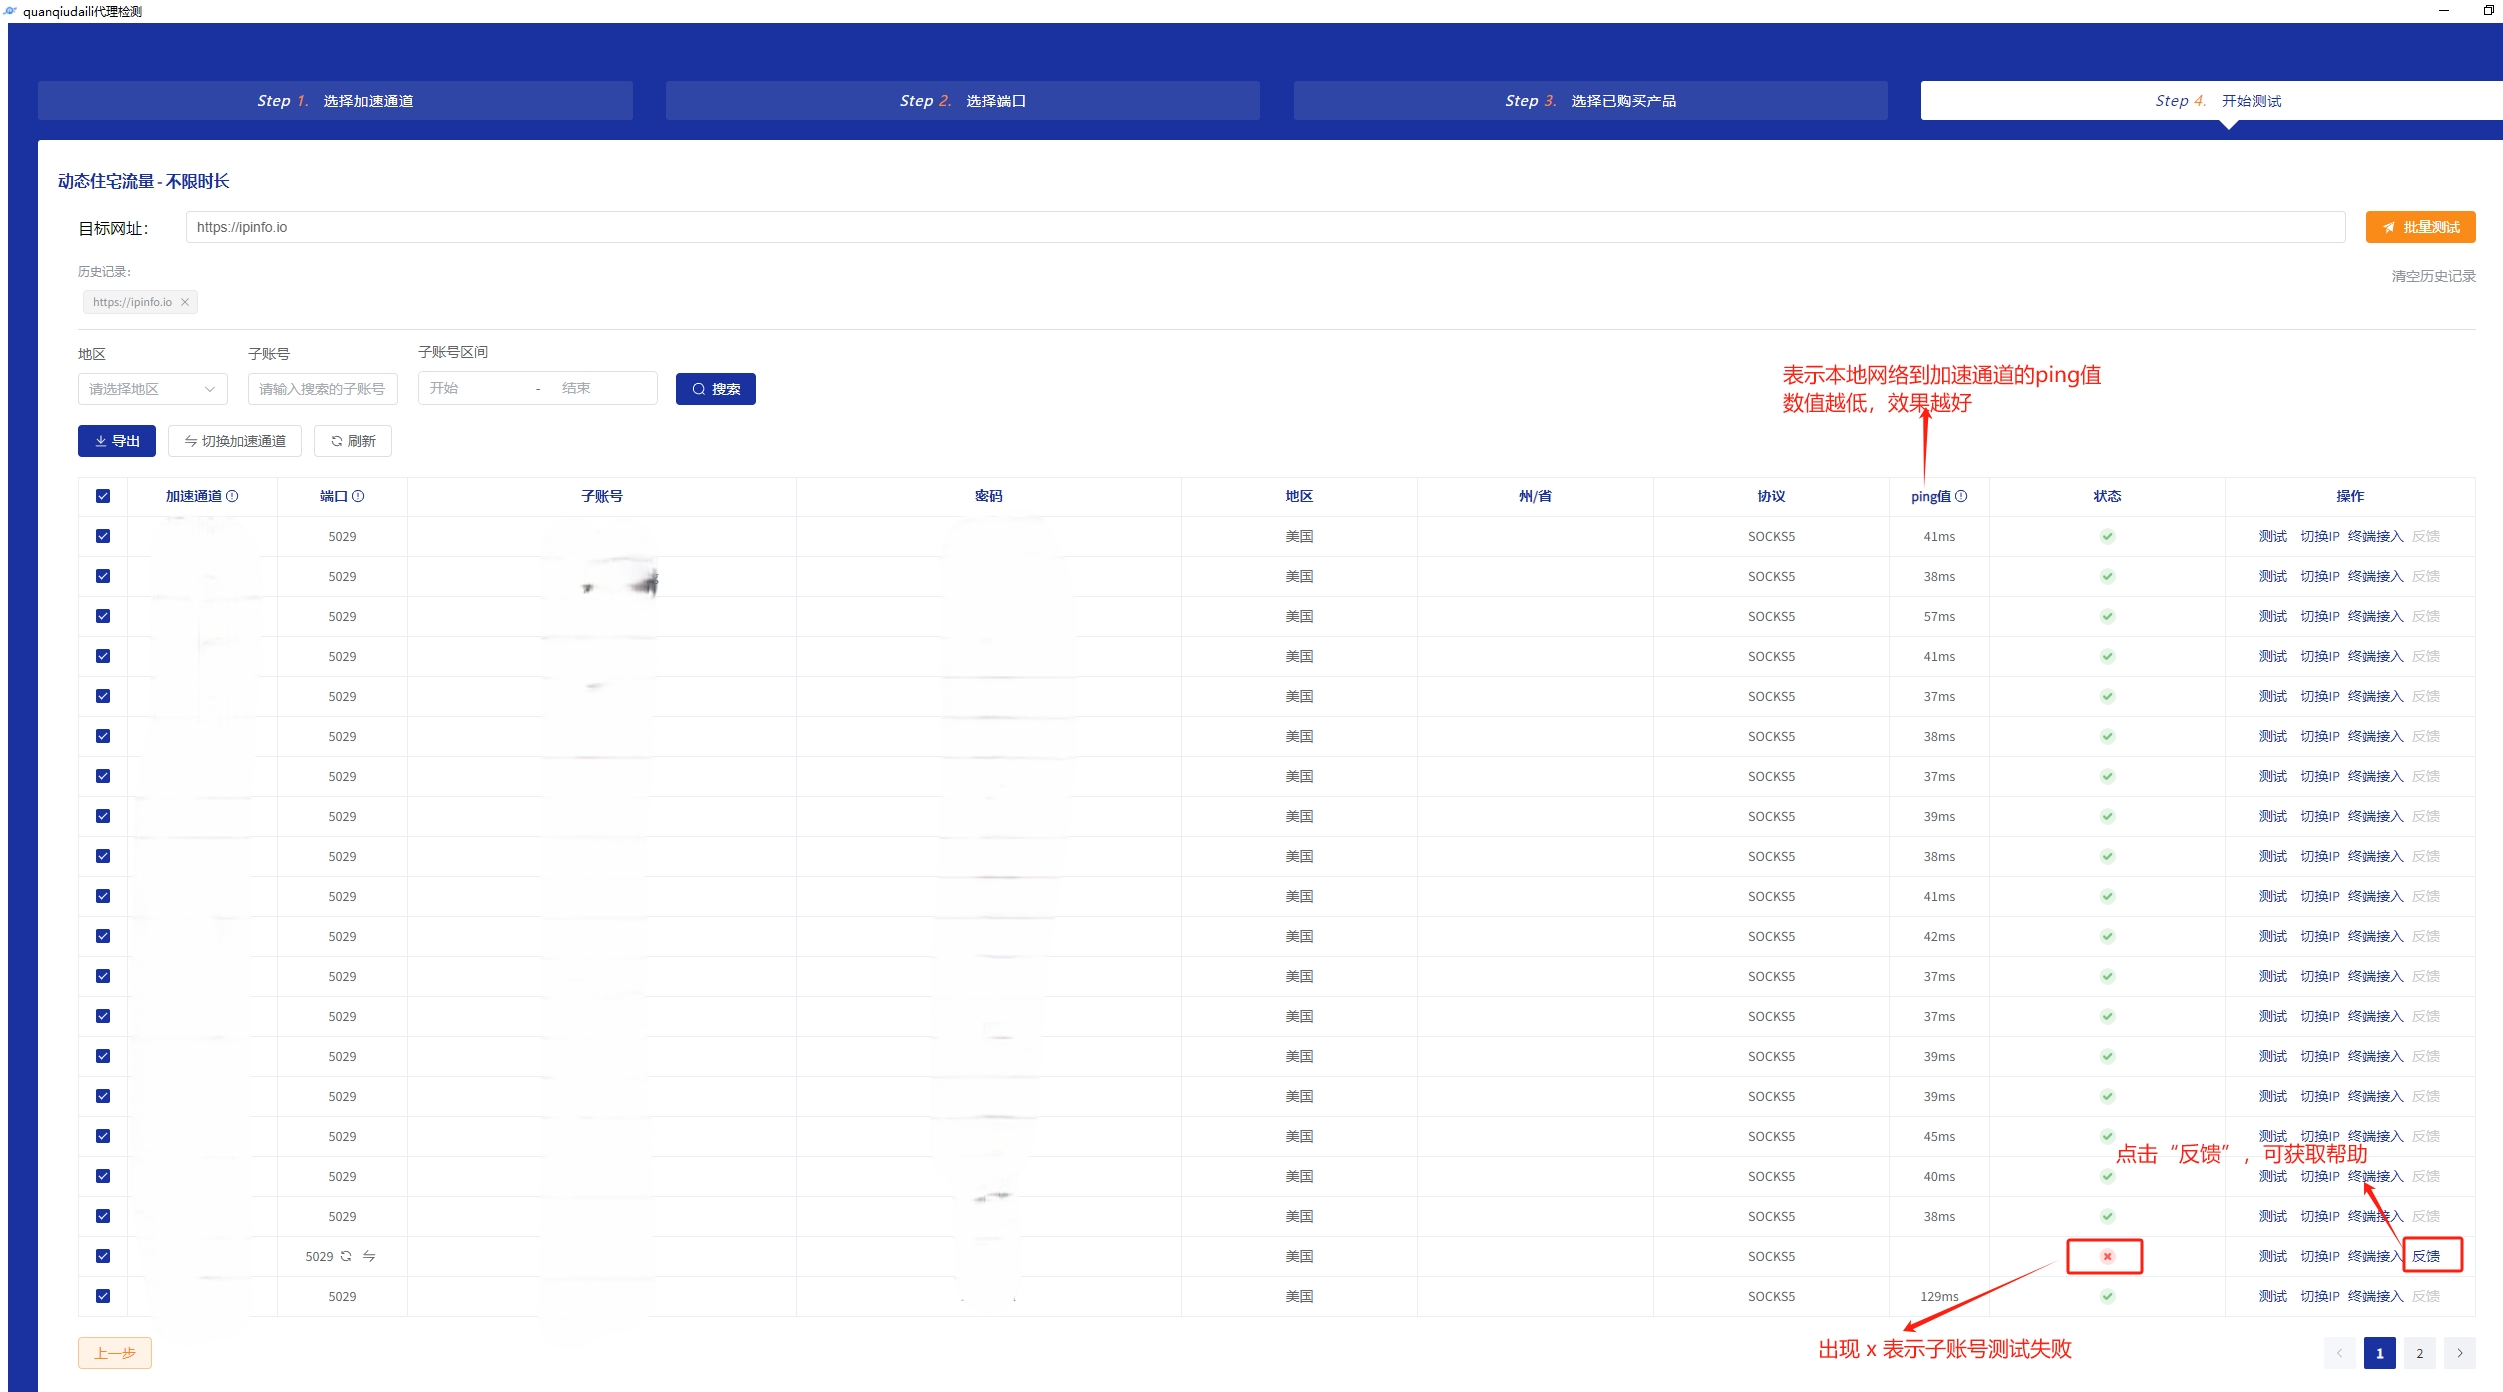Click info icon next to 加速通道 header
The image size is (2503, 1392).
[232, 496]
